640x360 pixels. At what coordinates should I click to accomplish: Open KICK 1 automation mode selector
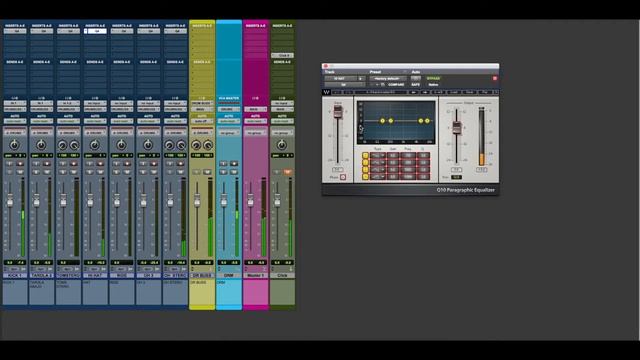point(15,121)
